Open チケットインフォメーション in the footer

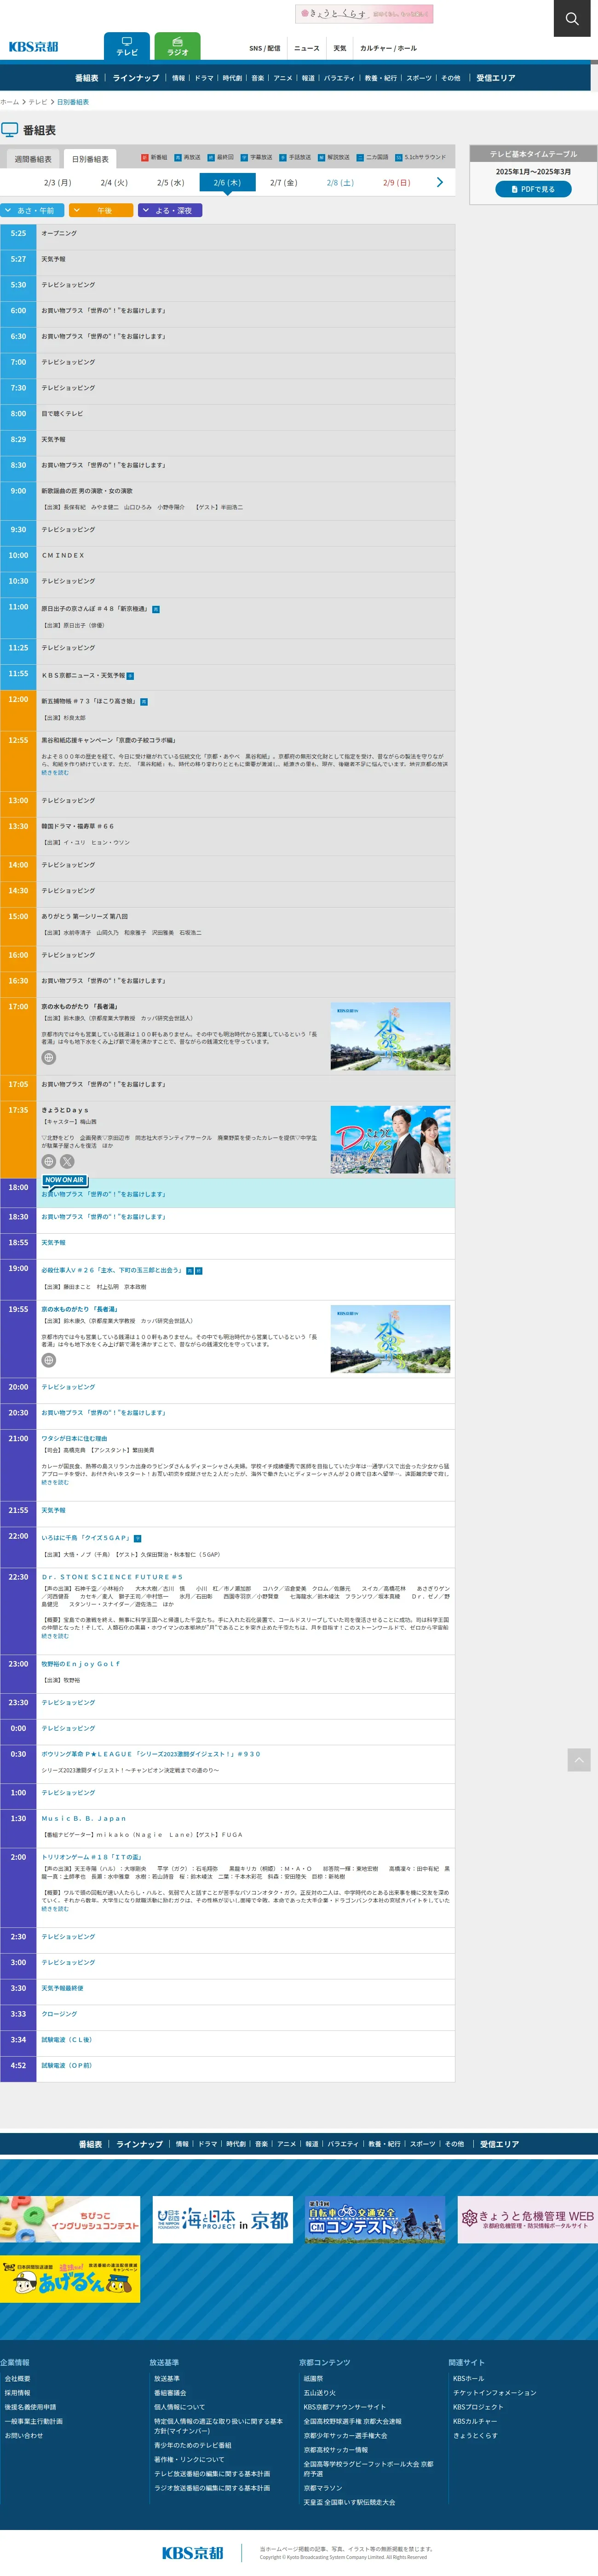click(495, 2393)
